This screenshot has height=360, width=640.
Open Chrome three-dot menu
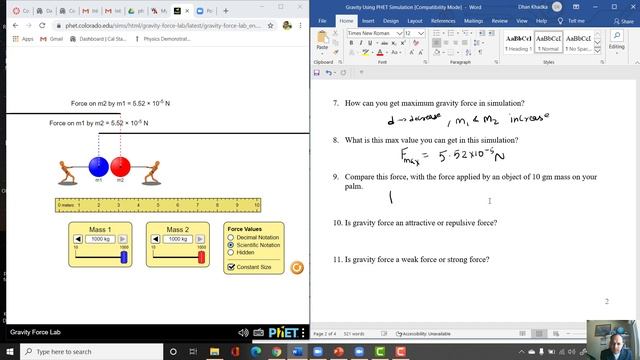[300, 25]
